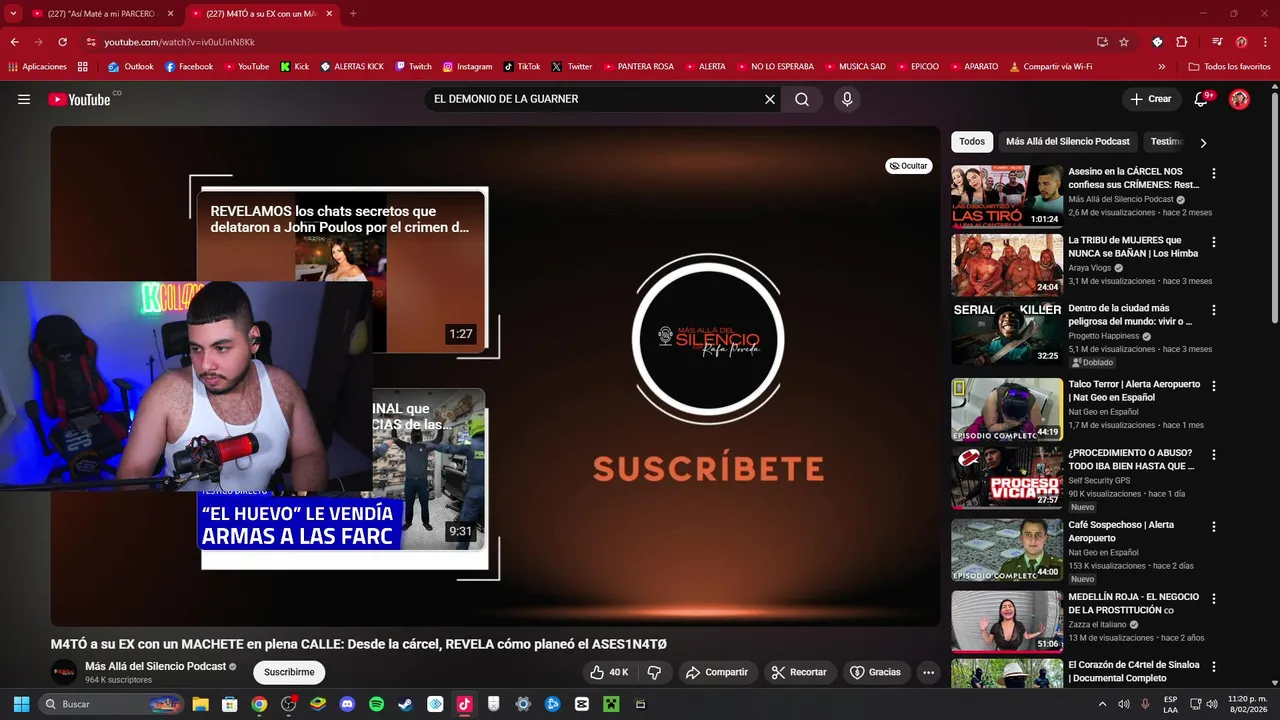Open the Minecraft taskbar icon
This screenshot has width=1280, height=720.
(x=611, y=704)
